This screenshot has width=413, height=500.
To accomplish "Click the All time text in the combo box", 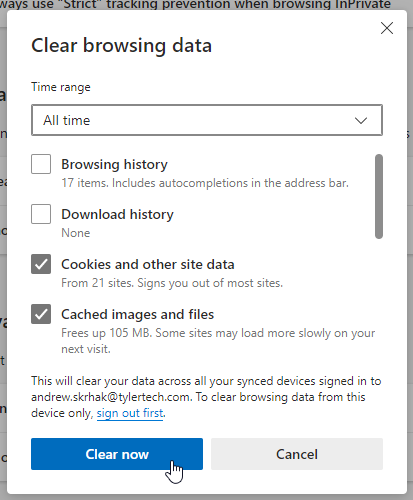I will click(67, 120).
